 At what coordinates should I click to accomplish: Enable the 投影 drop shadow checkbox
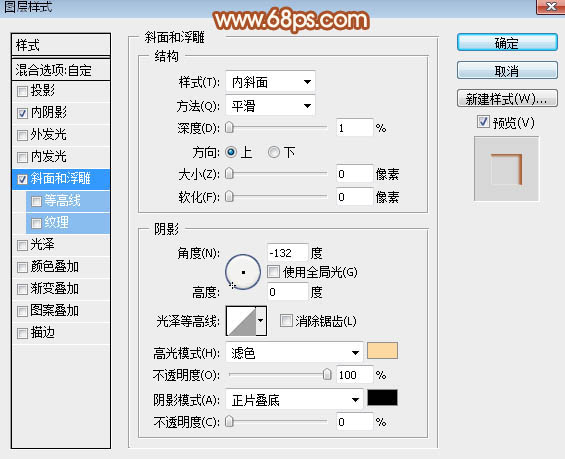click(x=22, y=91)
